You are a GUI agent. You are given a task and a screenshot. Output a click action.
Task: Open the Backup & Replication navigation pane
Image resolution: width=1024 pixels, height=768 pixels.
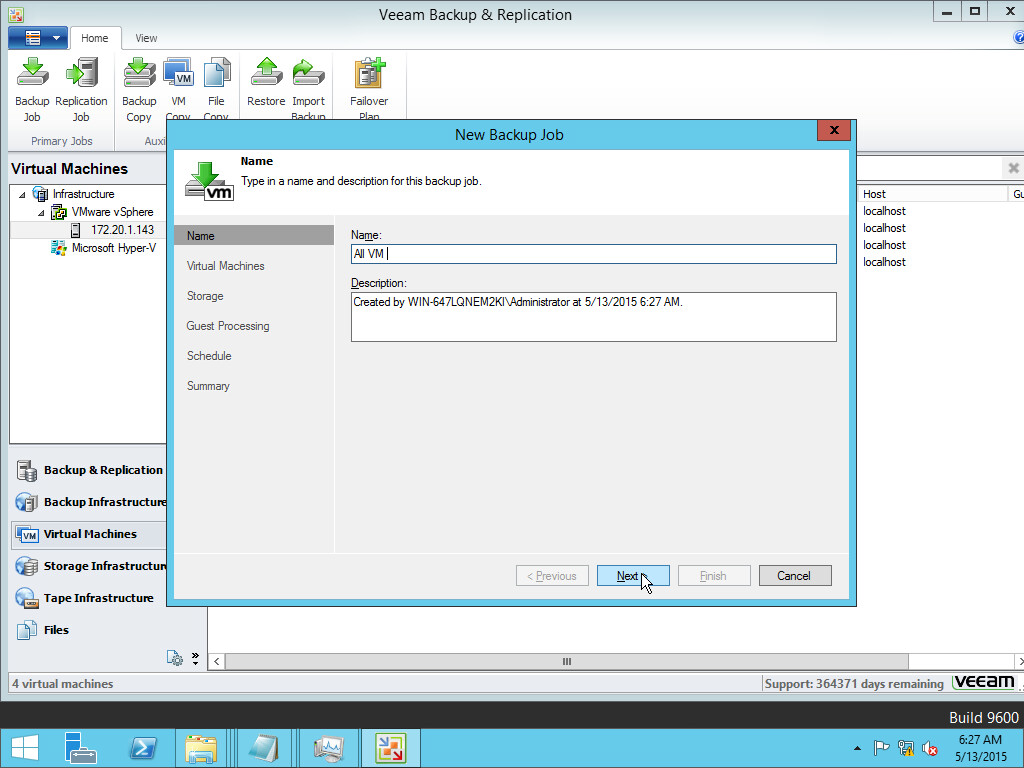click(x=89, y=470)
